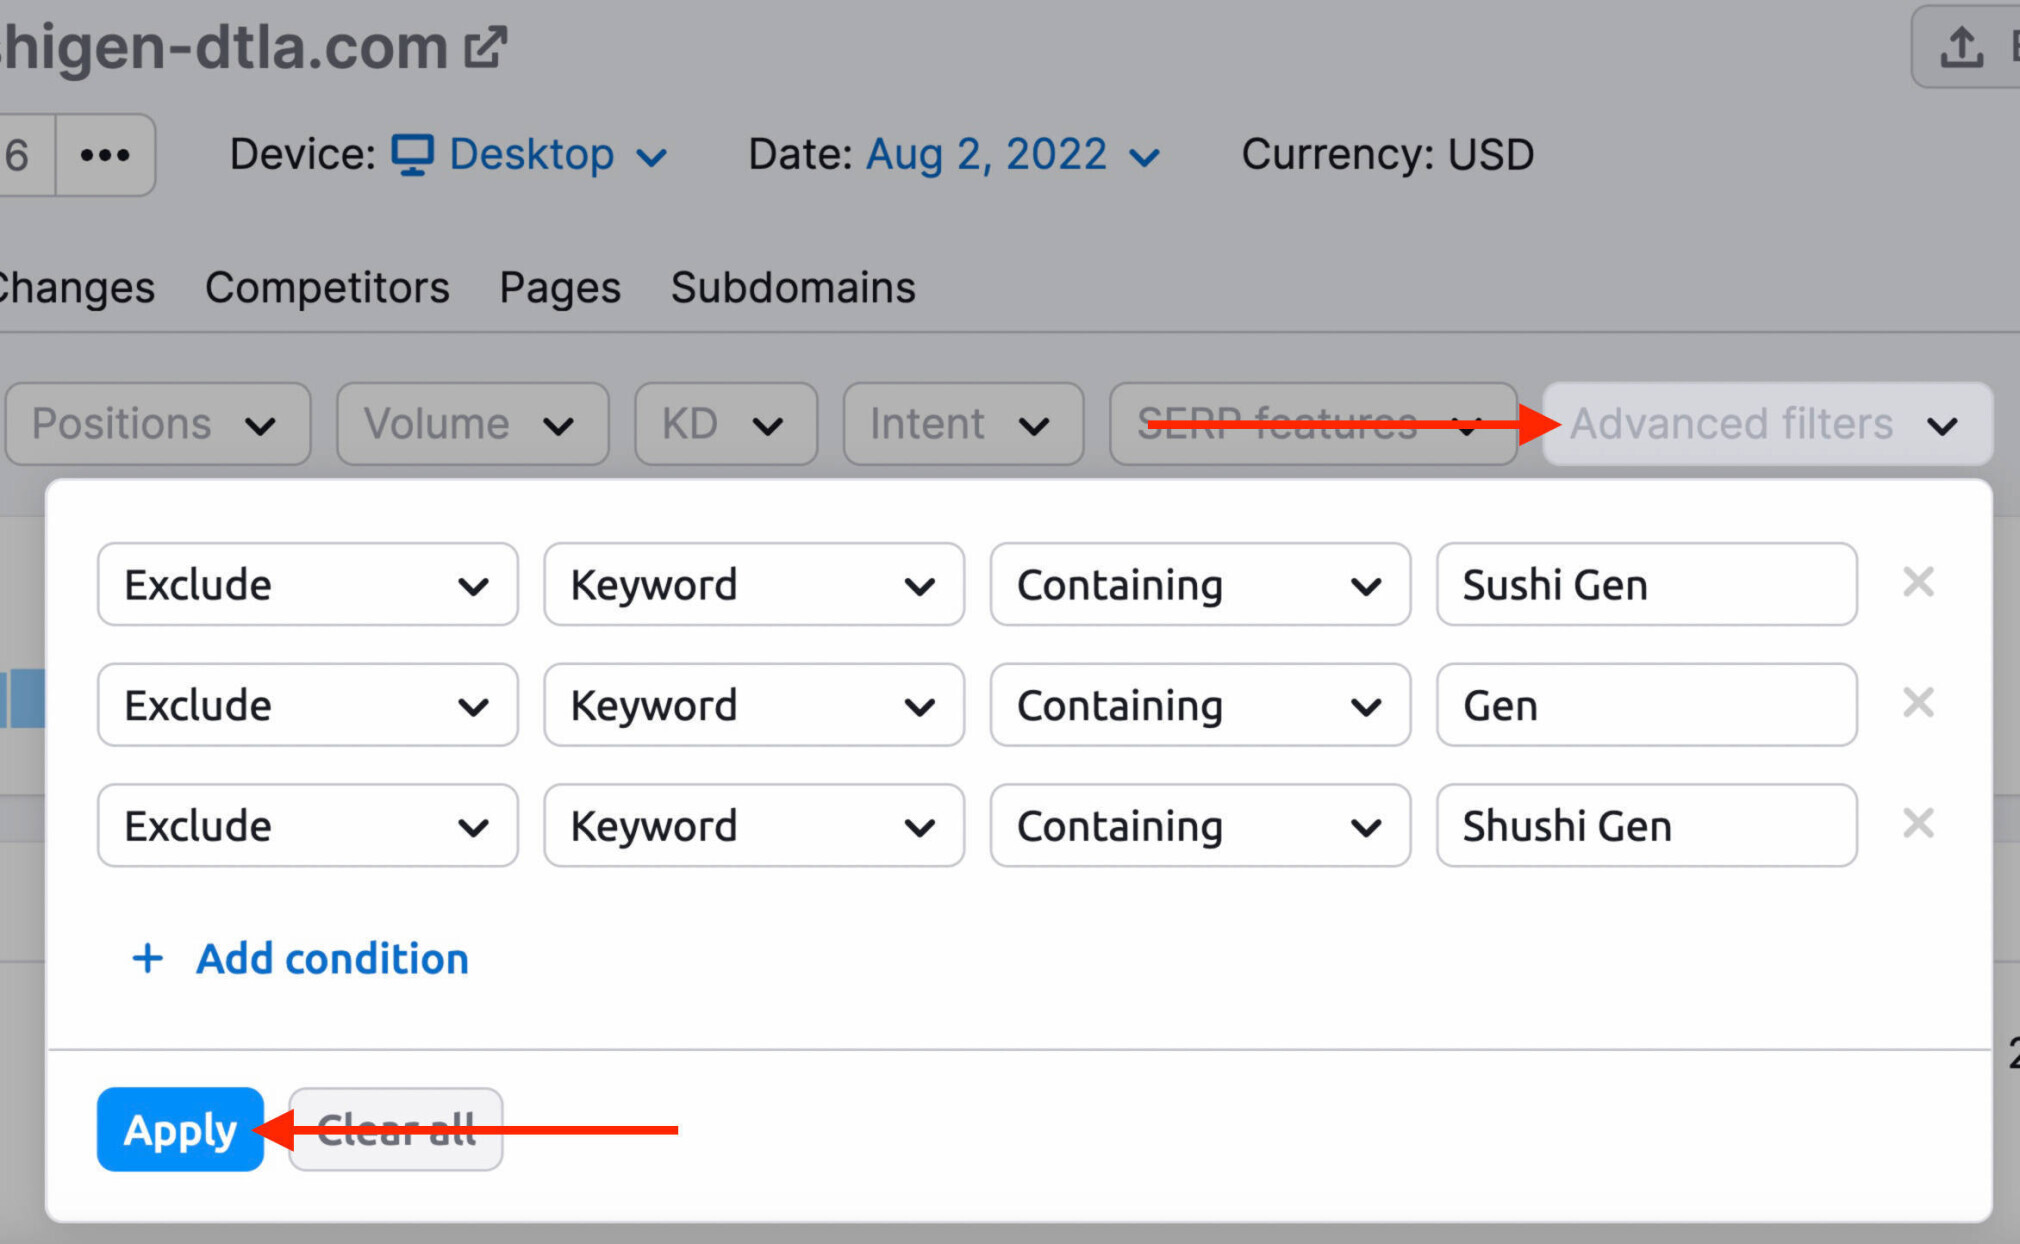Open Keyword dropdown in Sushi Gen row

pyautogui.click(x=754, y=585)
